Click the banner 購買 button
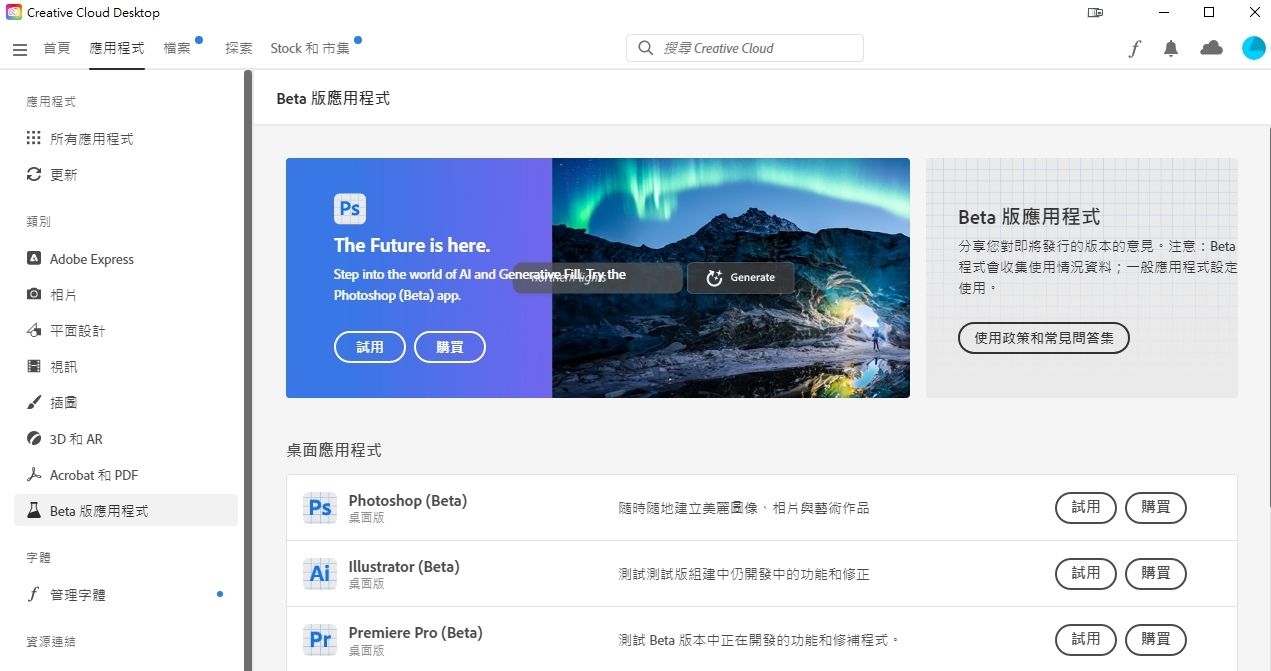Image resolution: width=1271 pixels, height=671 pixels. (450, 347)
